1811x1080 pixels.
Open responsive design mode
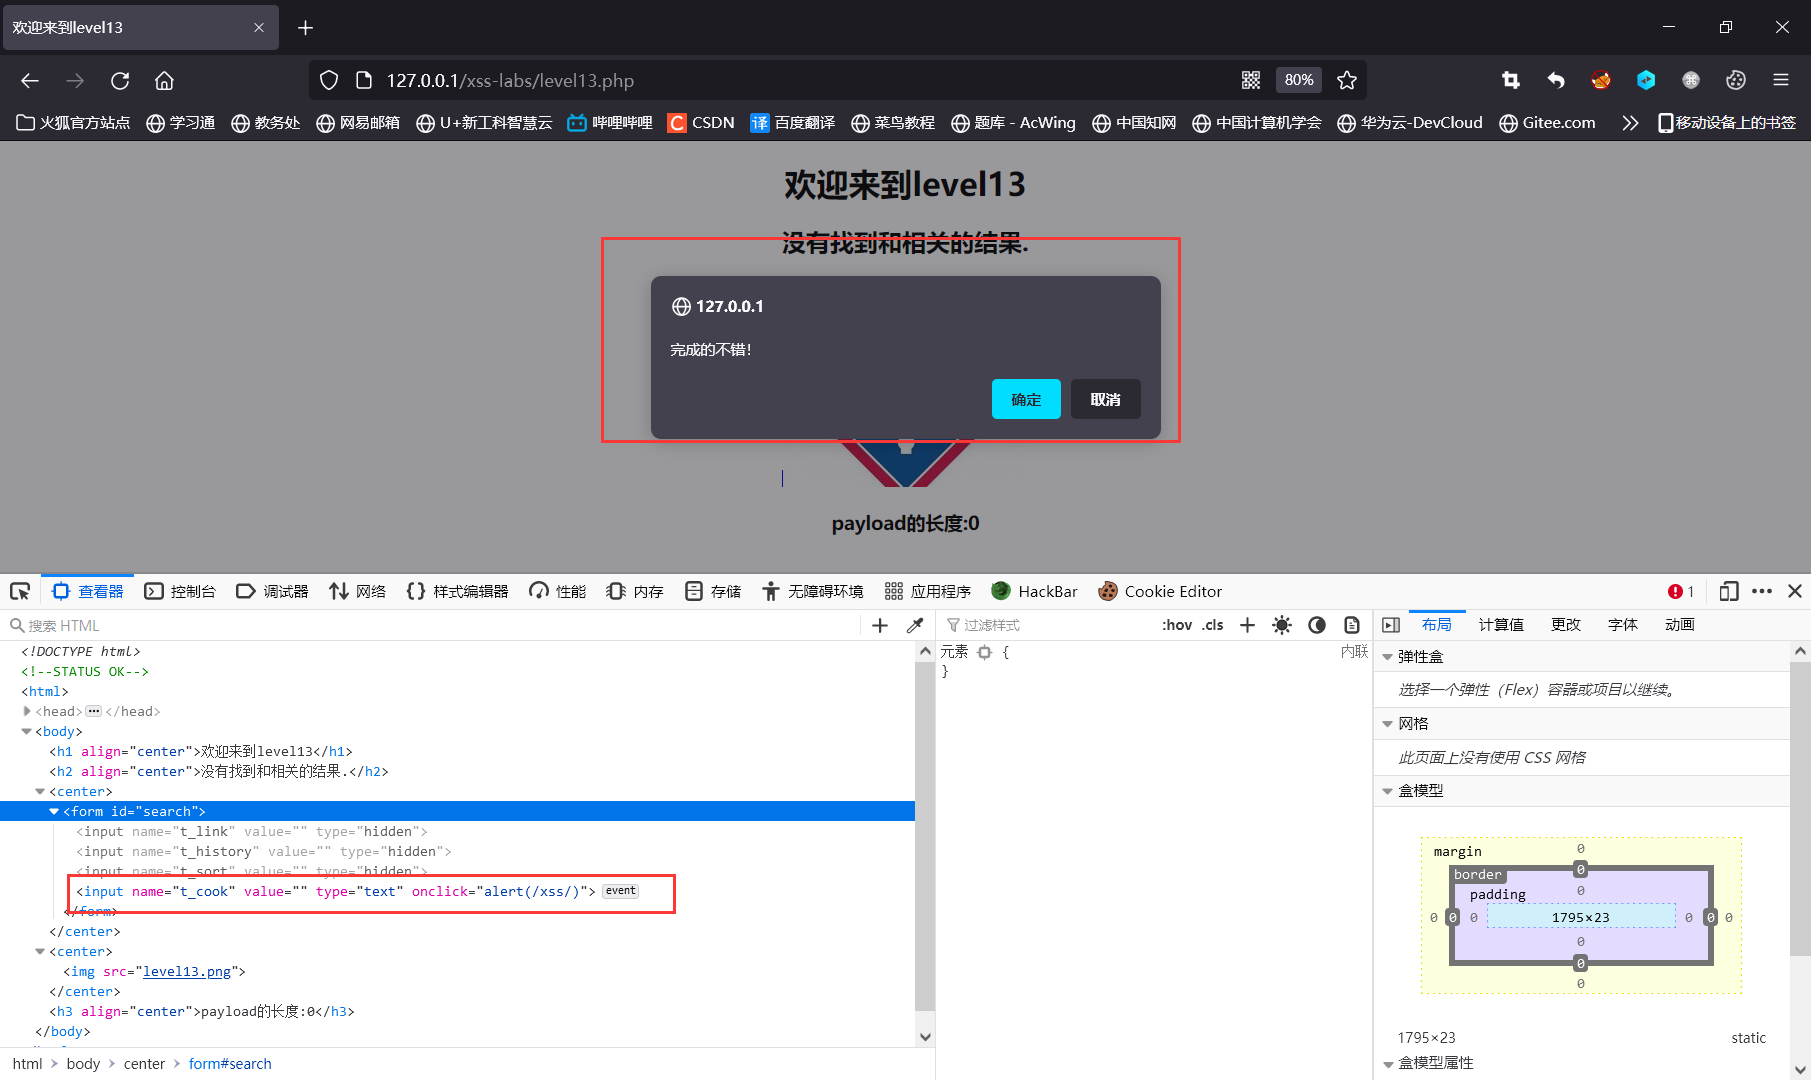pyautogui.click(x=1729, y=591)
